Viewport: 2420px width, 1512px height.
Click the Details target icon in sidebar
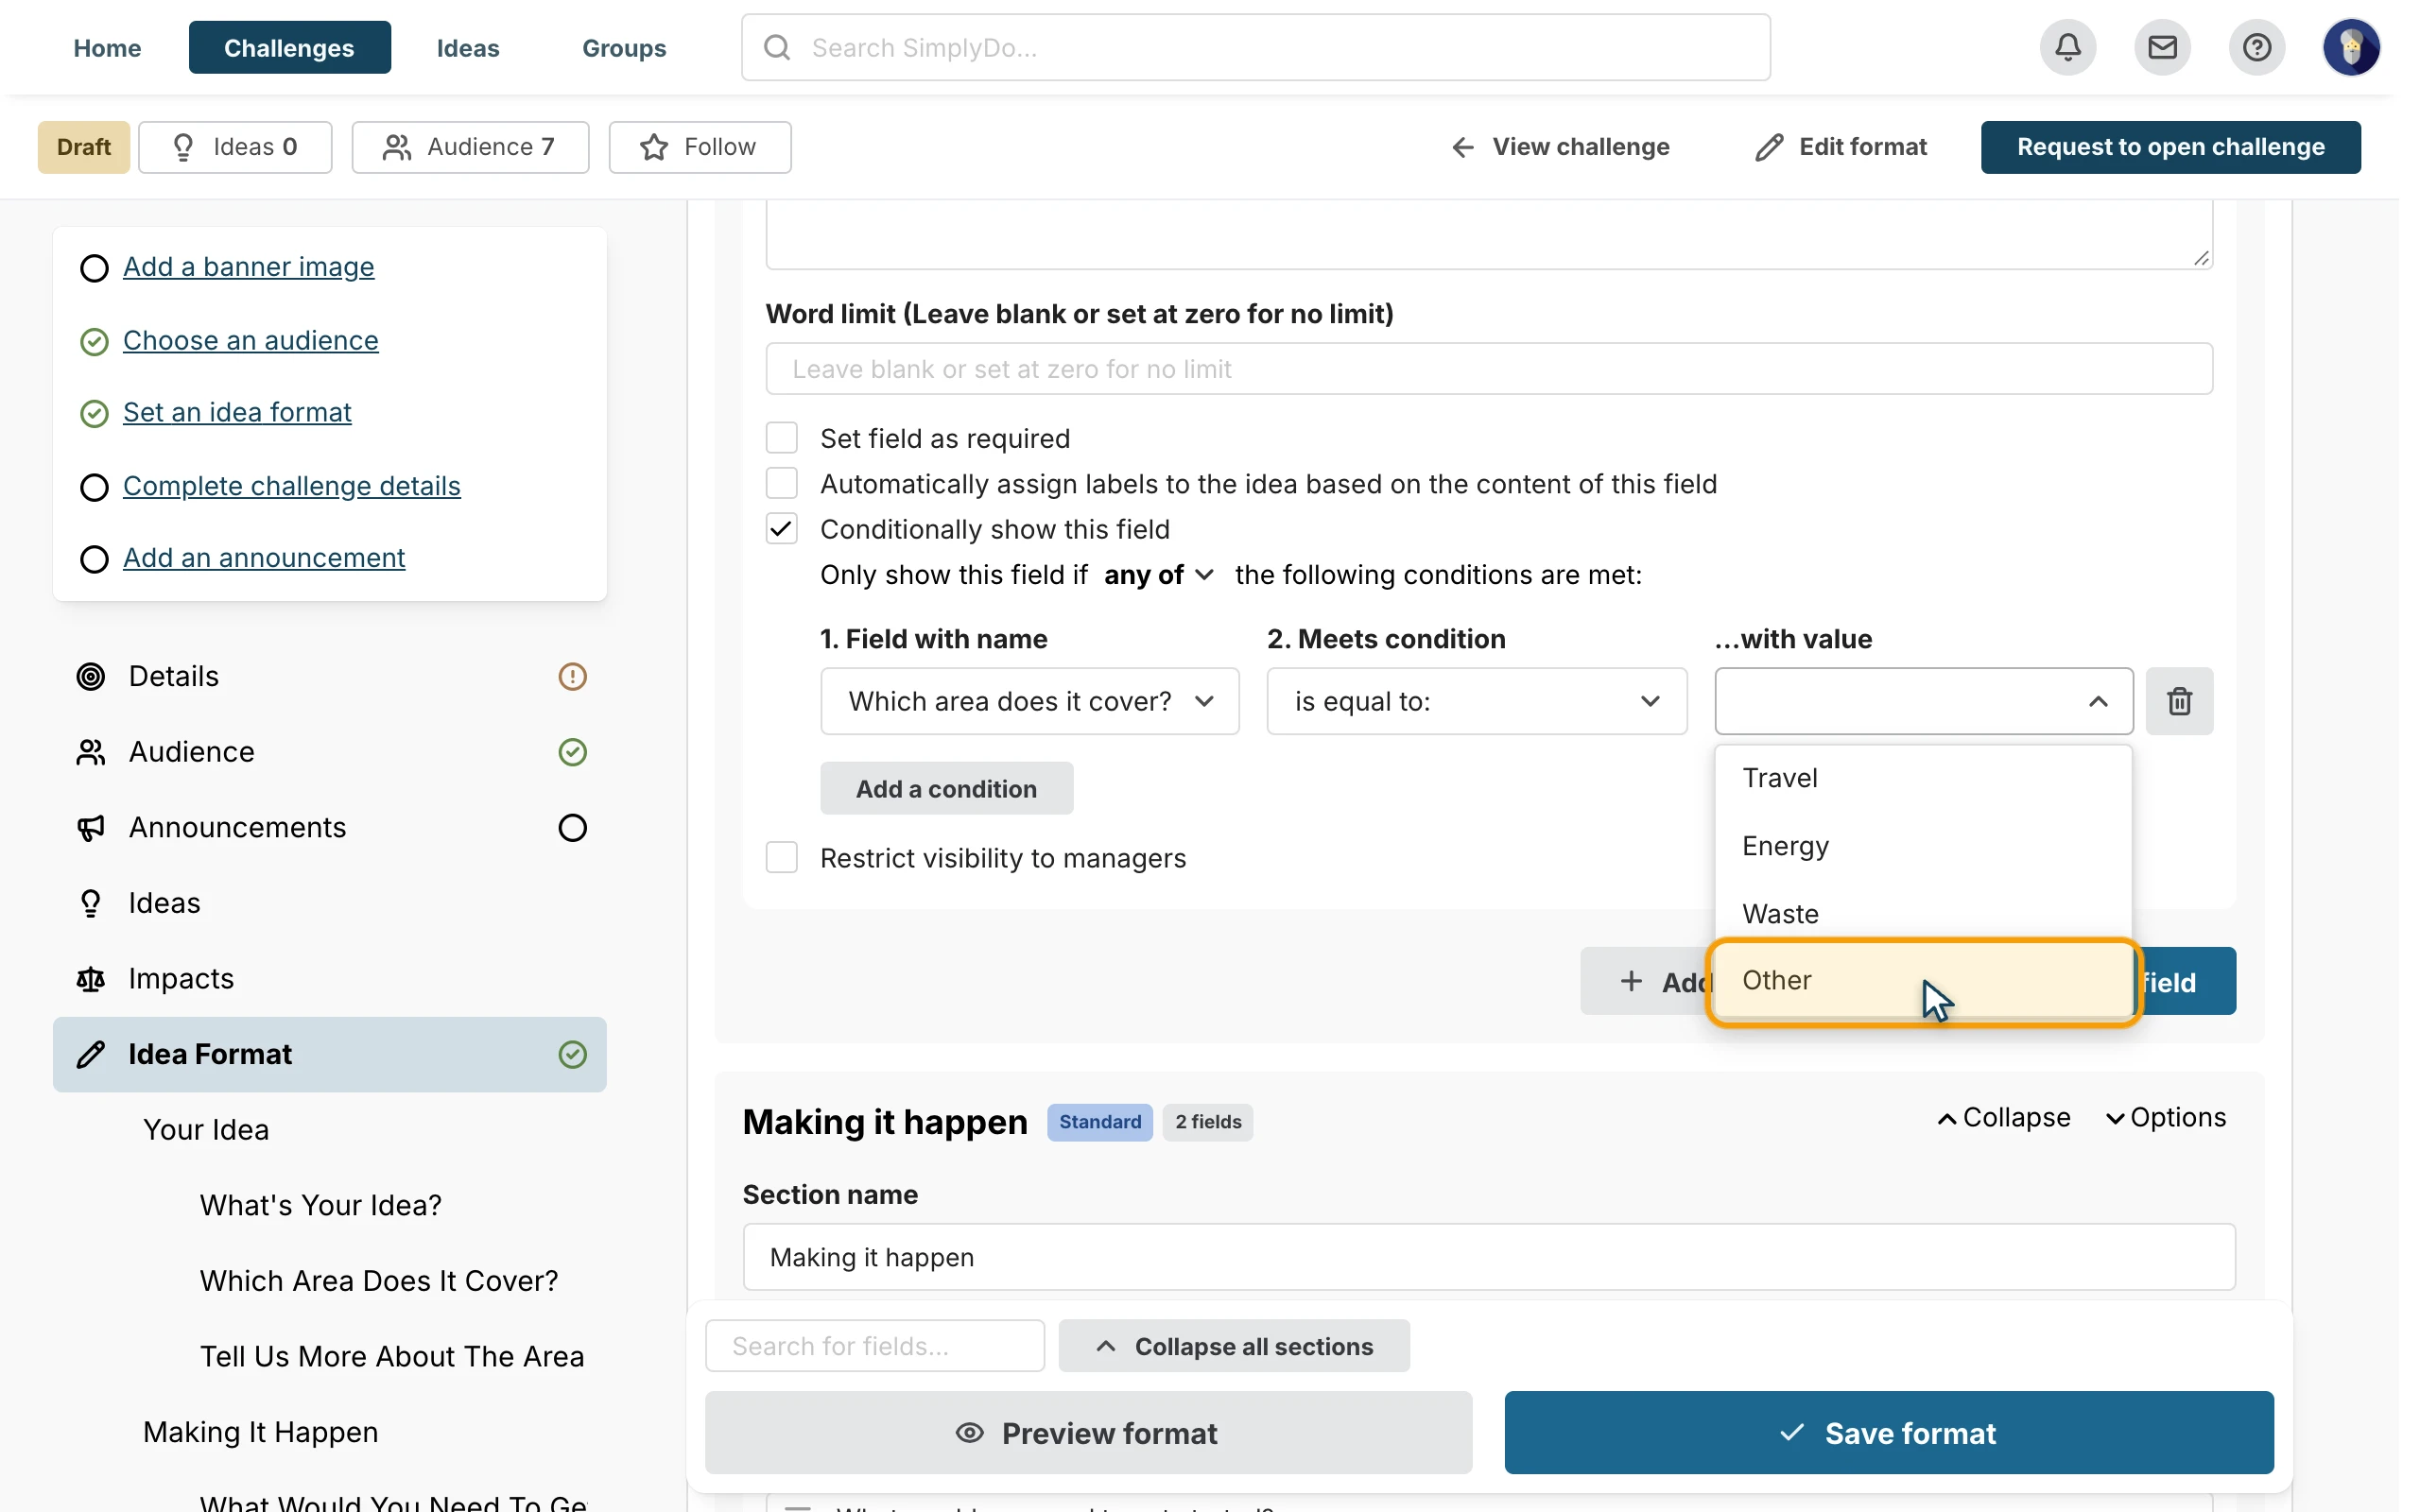click(91, 677)
